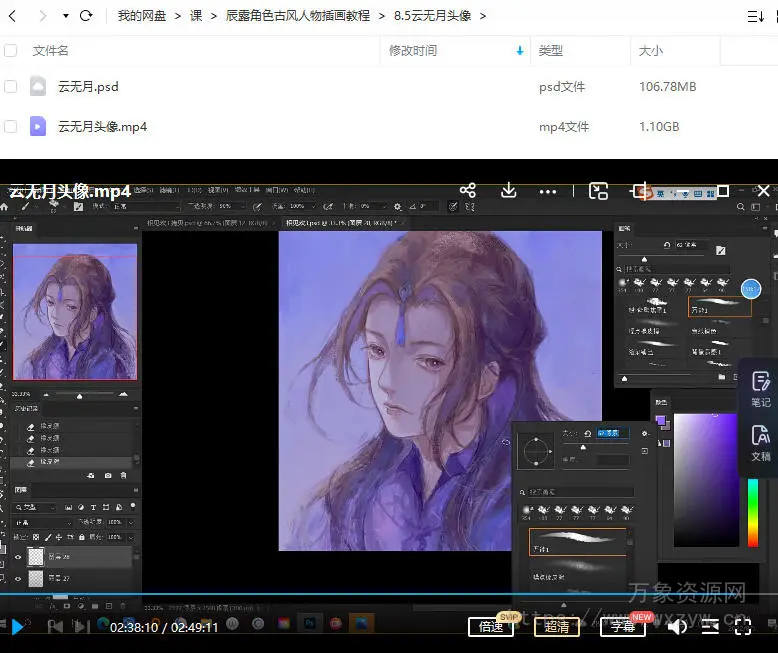Viewport: 778px width, 653px height.
Task: Select all files with the header checkbox
Action: [11, 51]
